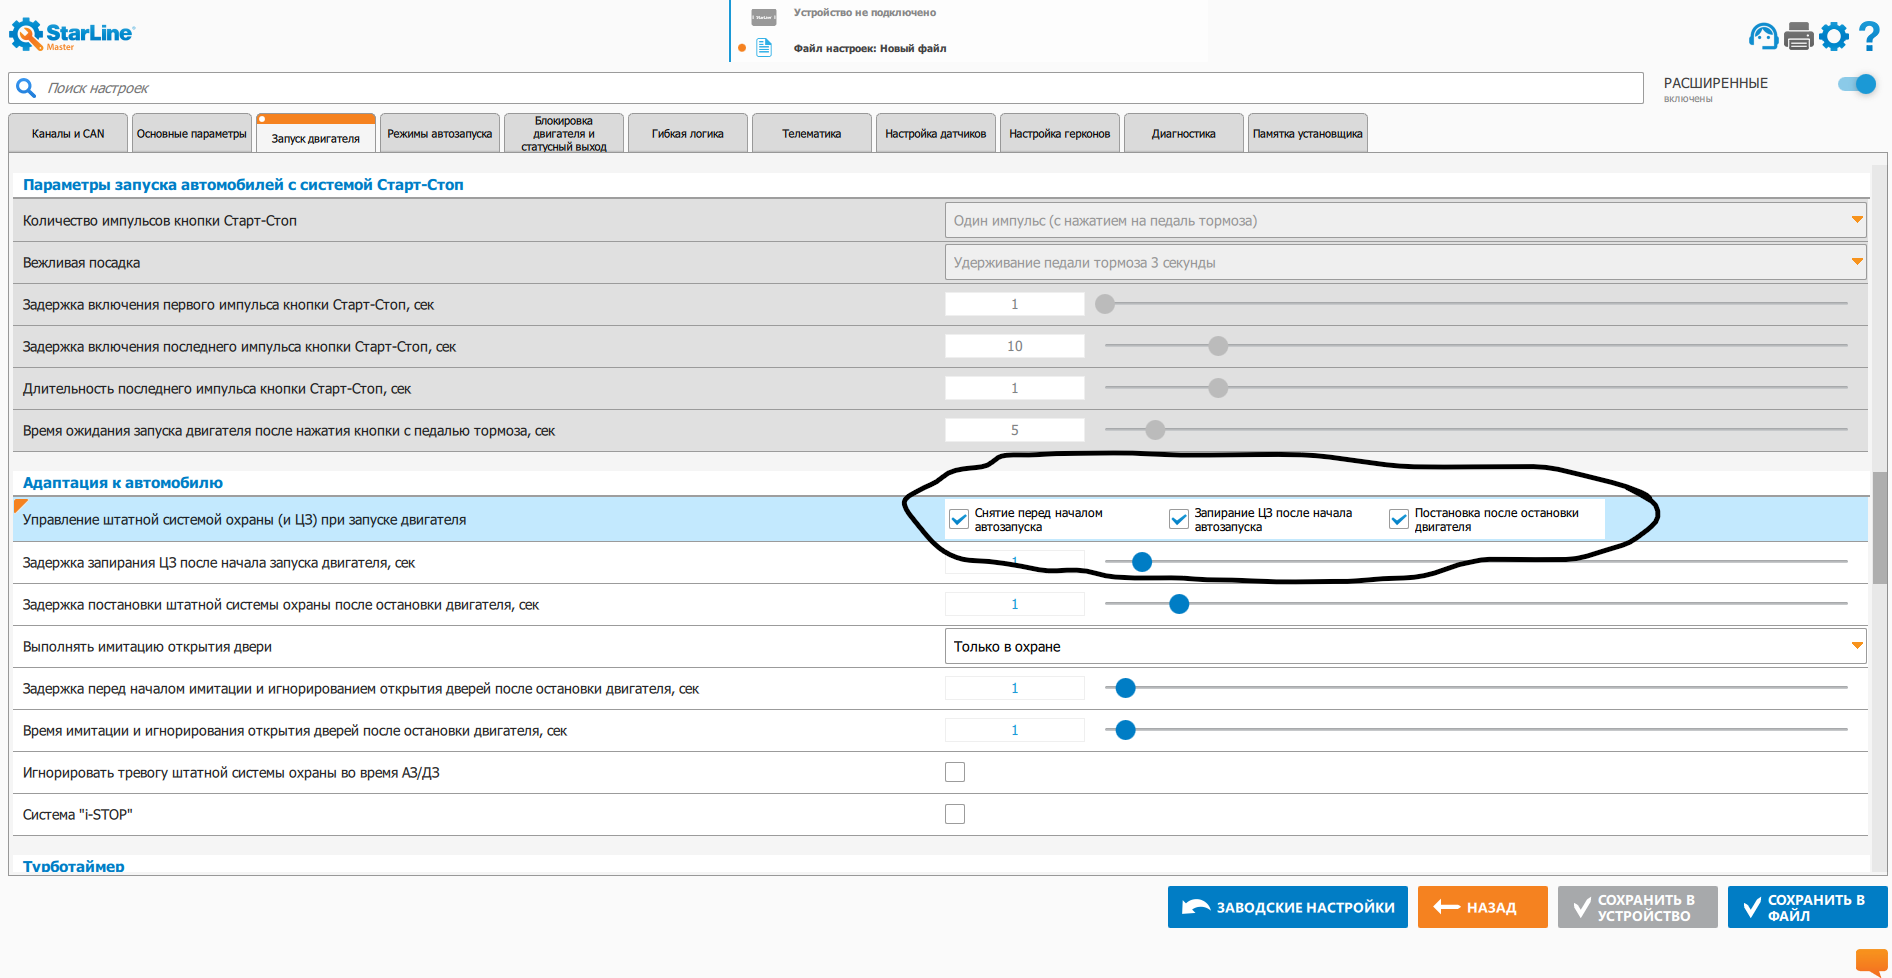This screenshot has height=978, width=1892.
Task: Switch to Каналы и CAN tab
Action: [68, 133]
